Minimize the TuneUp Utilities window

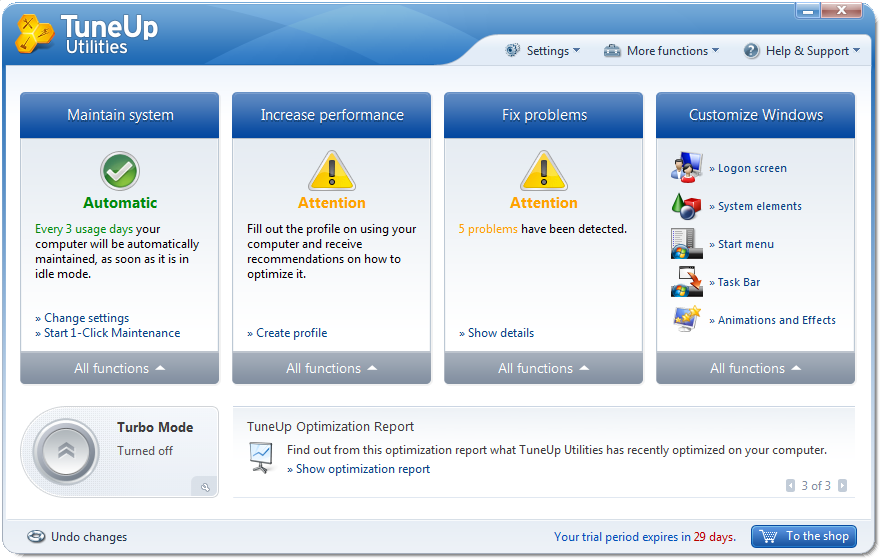pyautogui.click(x=808, y=11)
